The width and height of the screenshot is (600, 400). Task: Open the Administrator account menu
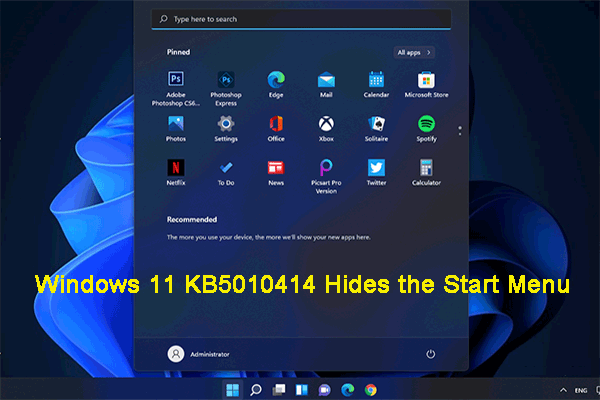coord(198,354)
